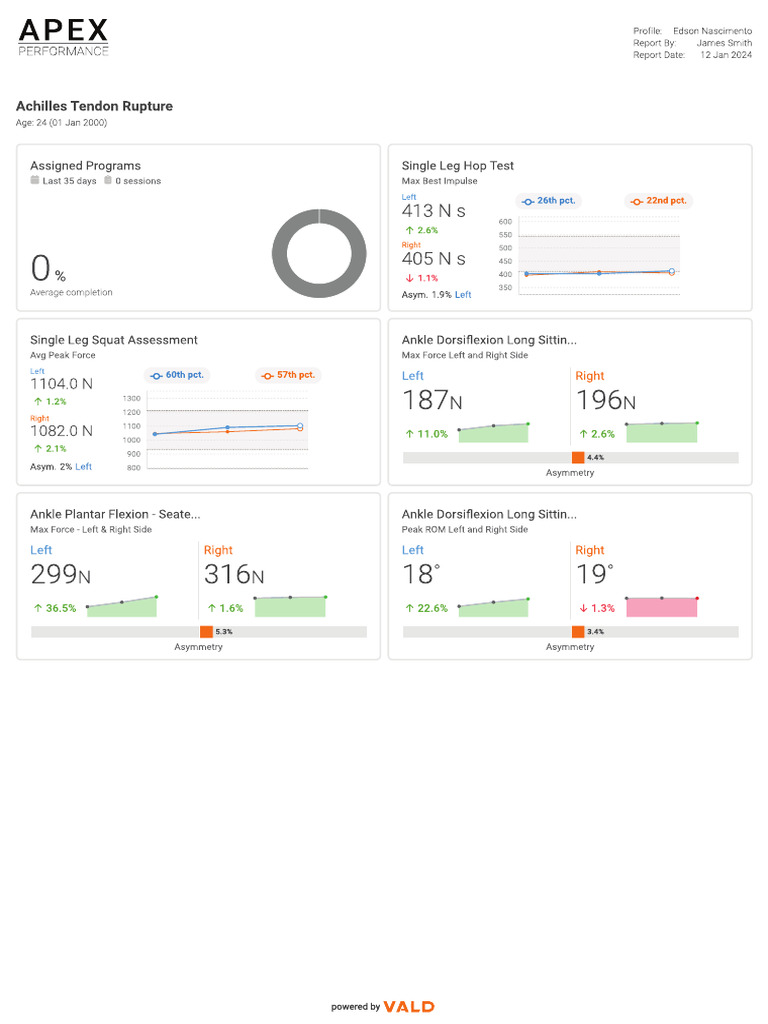Click the 0% Average completion value

(x=48, y=268)
